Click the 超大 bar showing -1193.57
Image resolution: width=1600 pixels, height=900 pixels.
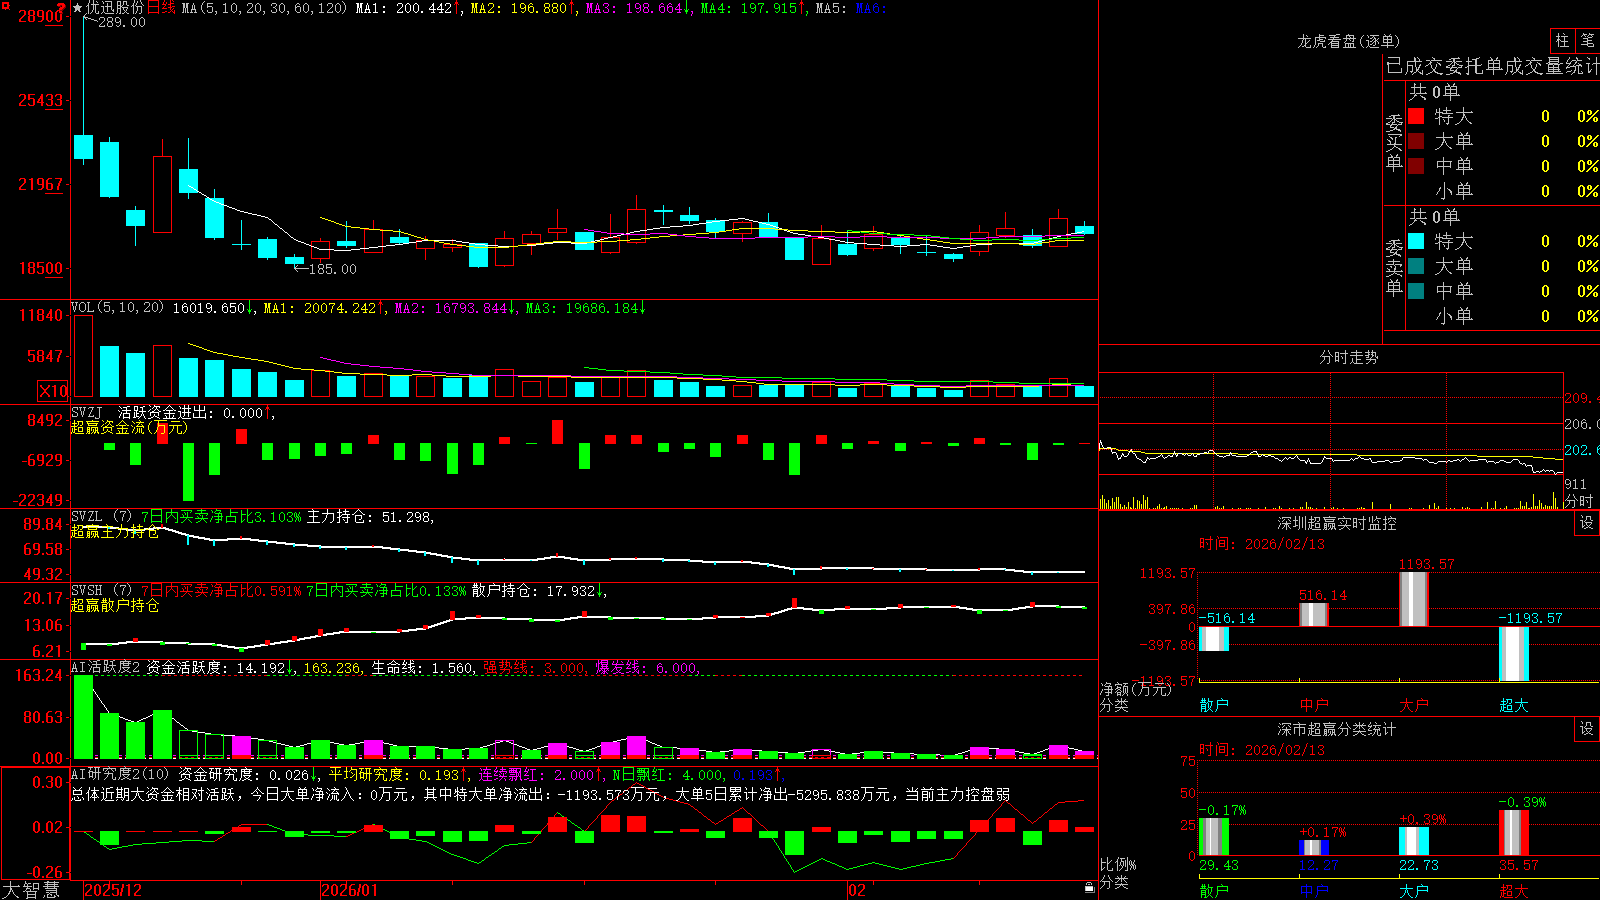point(1514,654)
